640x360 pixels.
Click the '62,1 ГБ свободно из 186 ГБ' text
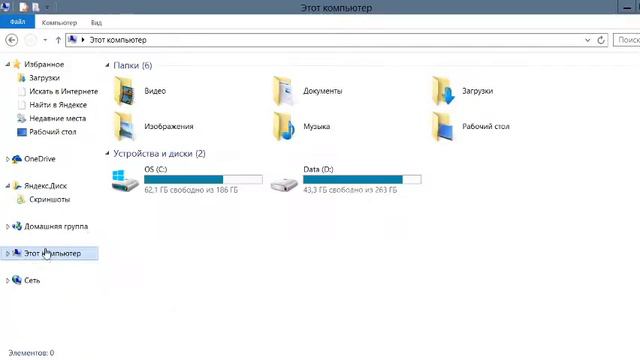pos(191,190)
